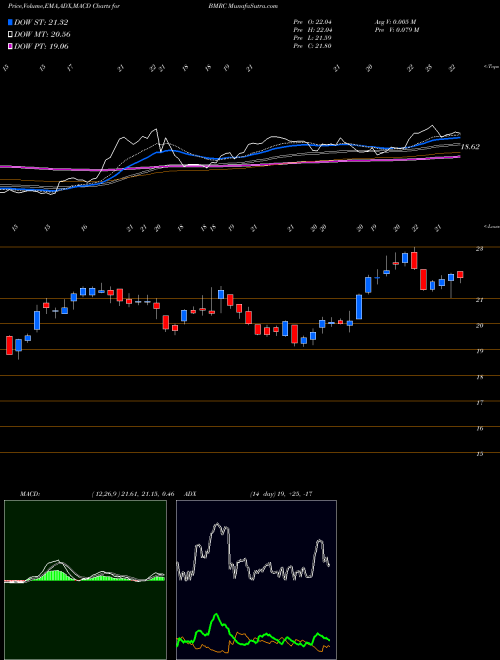Click the price axis label '16'
This screenshot has height=660, width=500.
coord(479,428)
